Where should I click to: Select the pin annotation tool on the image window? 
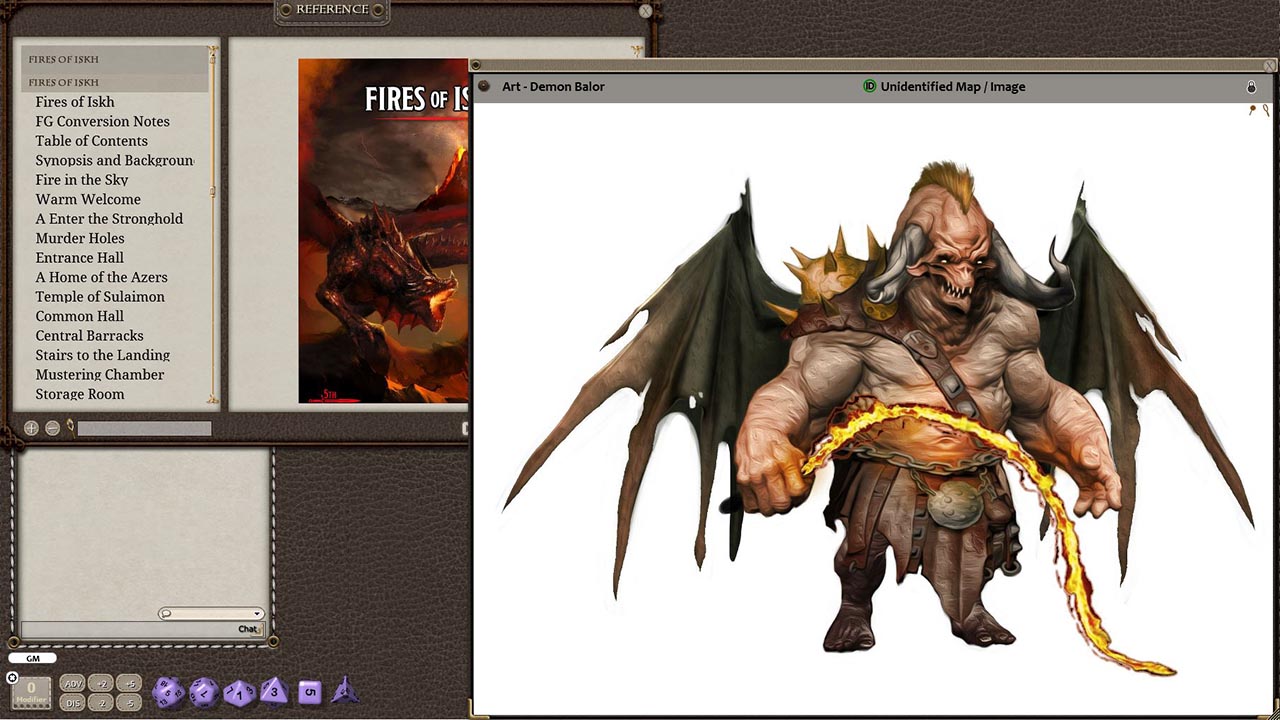(x=1252, y=110)
